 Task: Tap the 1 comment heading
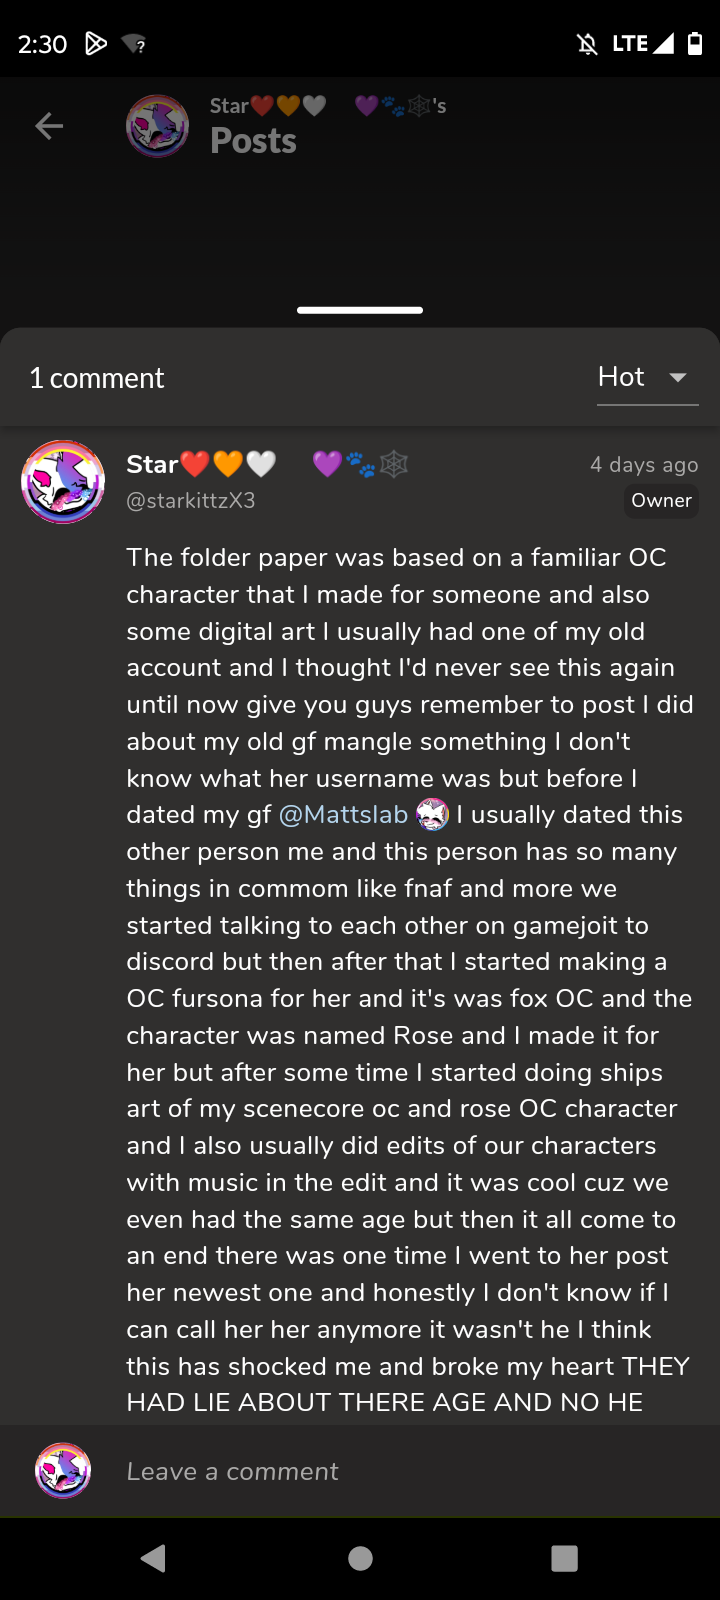[x=97, y=378]
